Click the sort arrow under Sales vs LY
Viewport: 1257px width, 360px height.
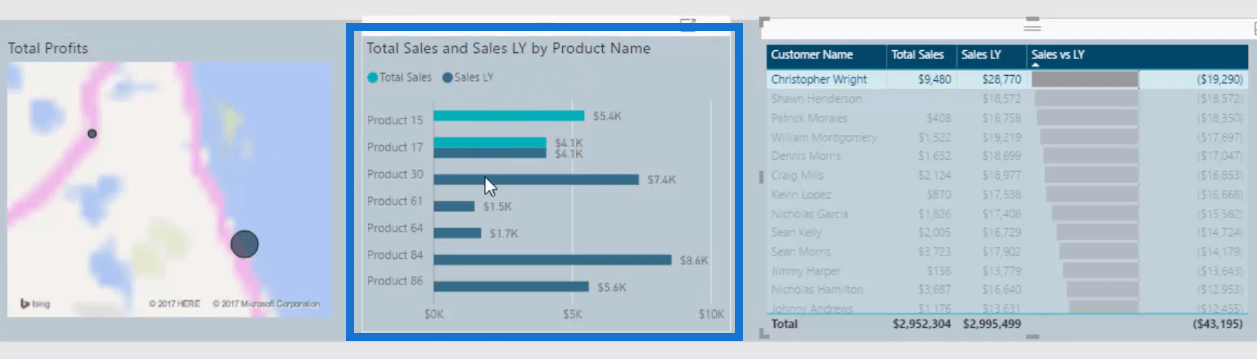coord(1036,65)
